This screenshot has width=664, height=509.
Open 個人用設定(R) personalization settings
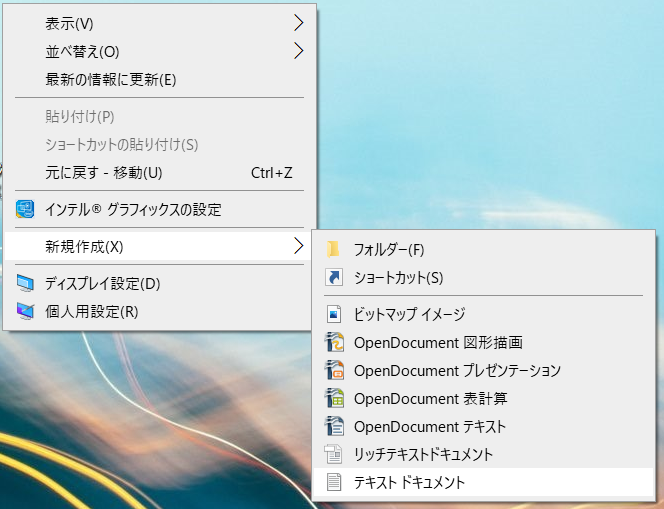pos(92,311)
